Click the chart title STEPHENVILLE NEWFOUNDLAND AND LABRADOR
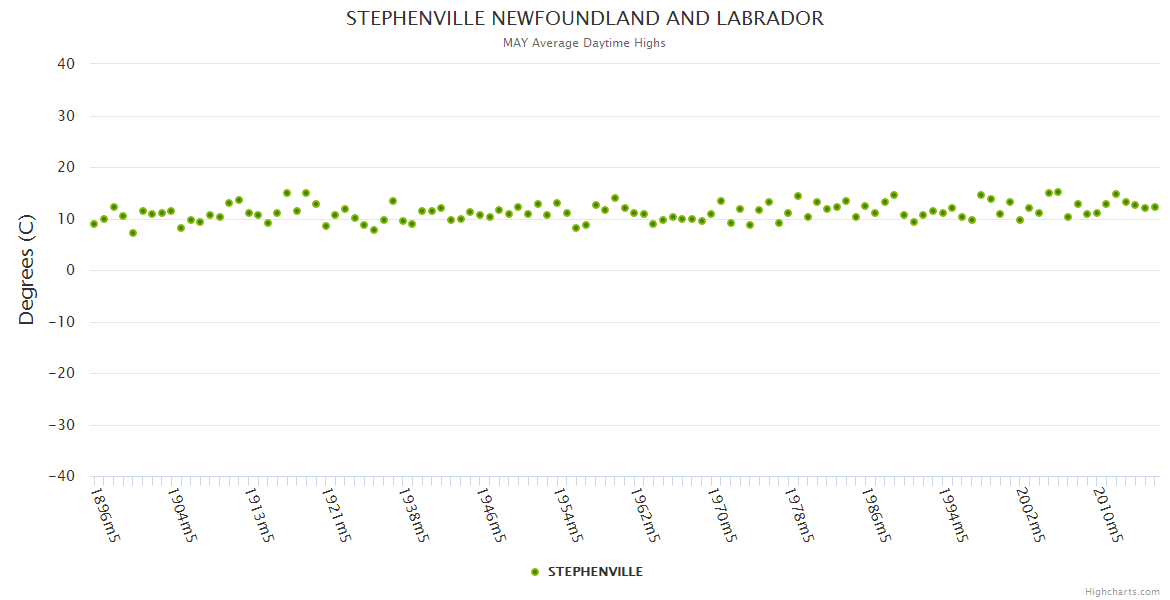Screen dimensions: 1170x600 click(585, 19)
